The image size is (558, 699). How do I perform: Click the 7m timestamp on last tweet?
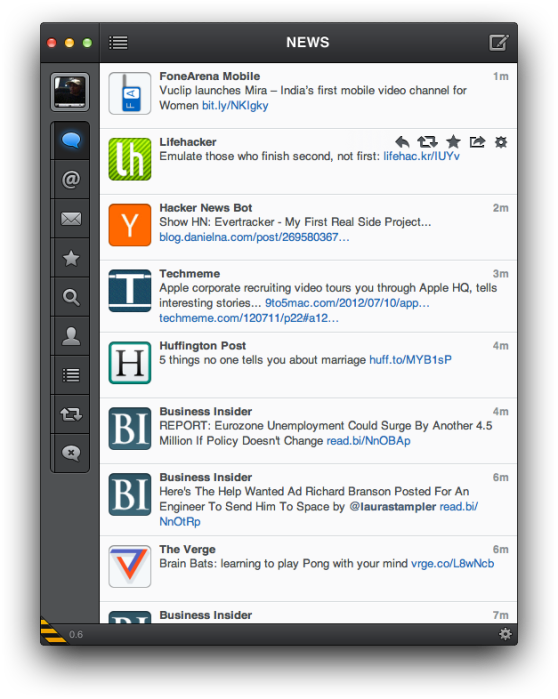click(x=501, y=615)
